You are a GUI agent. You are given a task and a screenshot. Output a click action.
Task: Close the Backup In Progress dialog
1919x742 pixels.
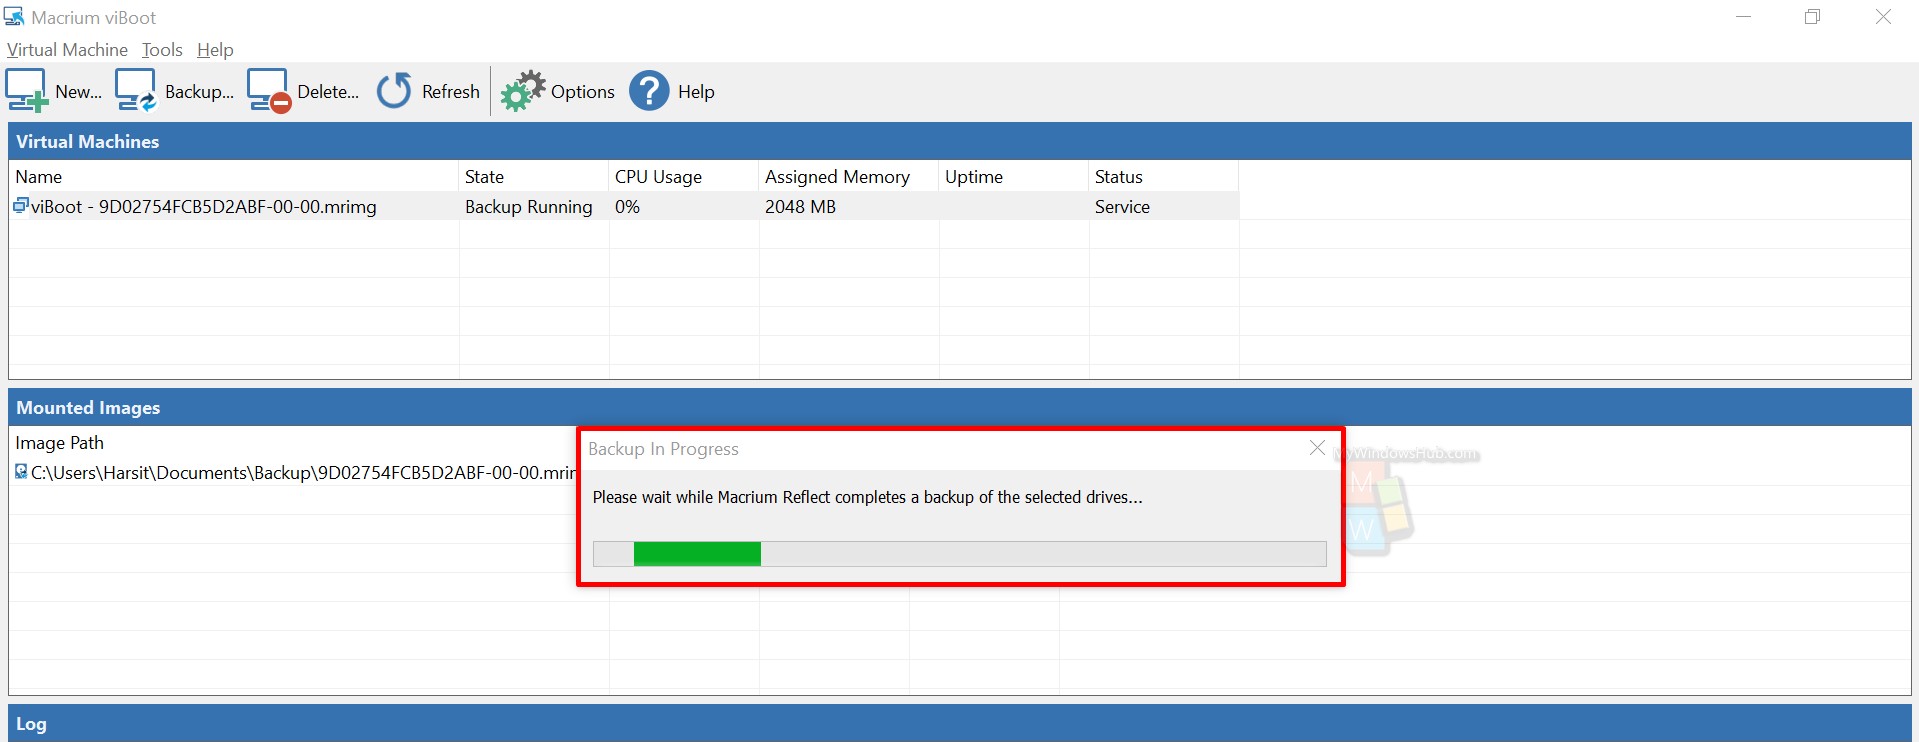(1317, 448)
